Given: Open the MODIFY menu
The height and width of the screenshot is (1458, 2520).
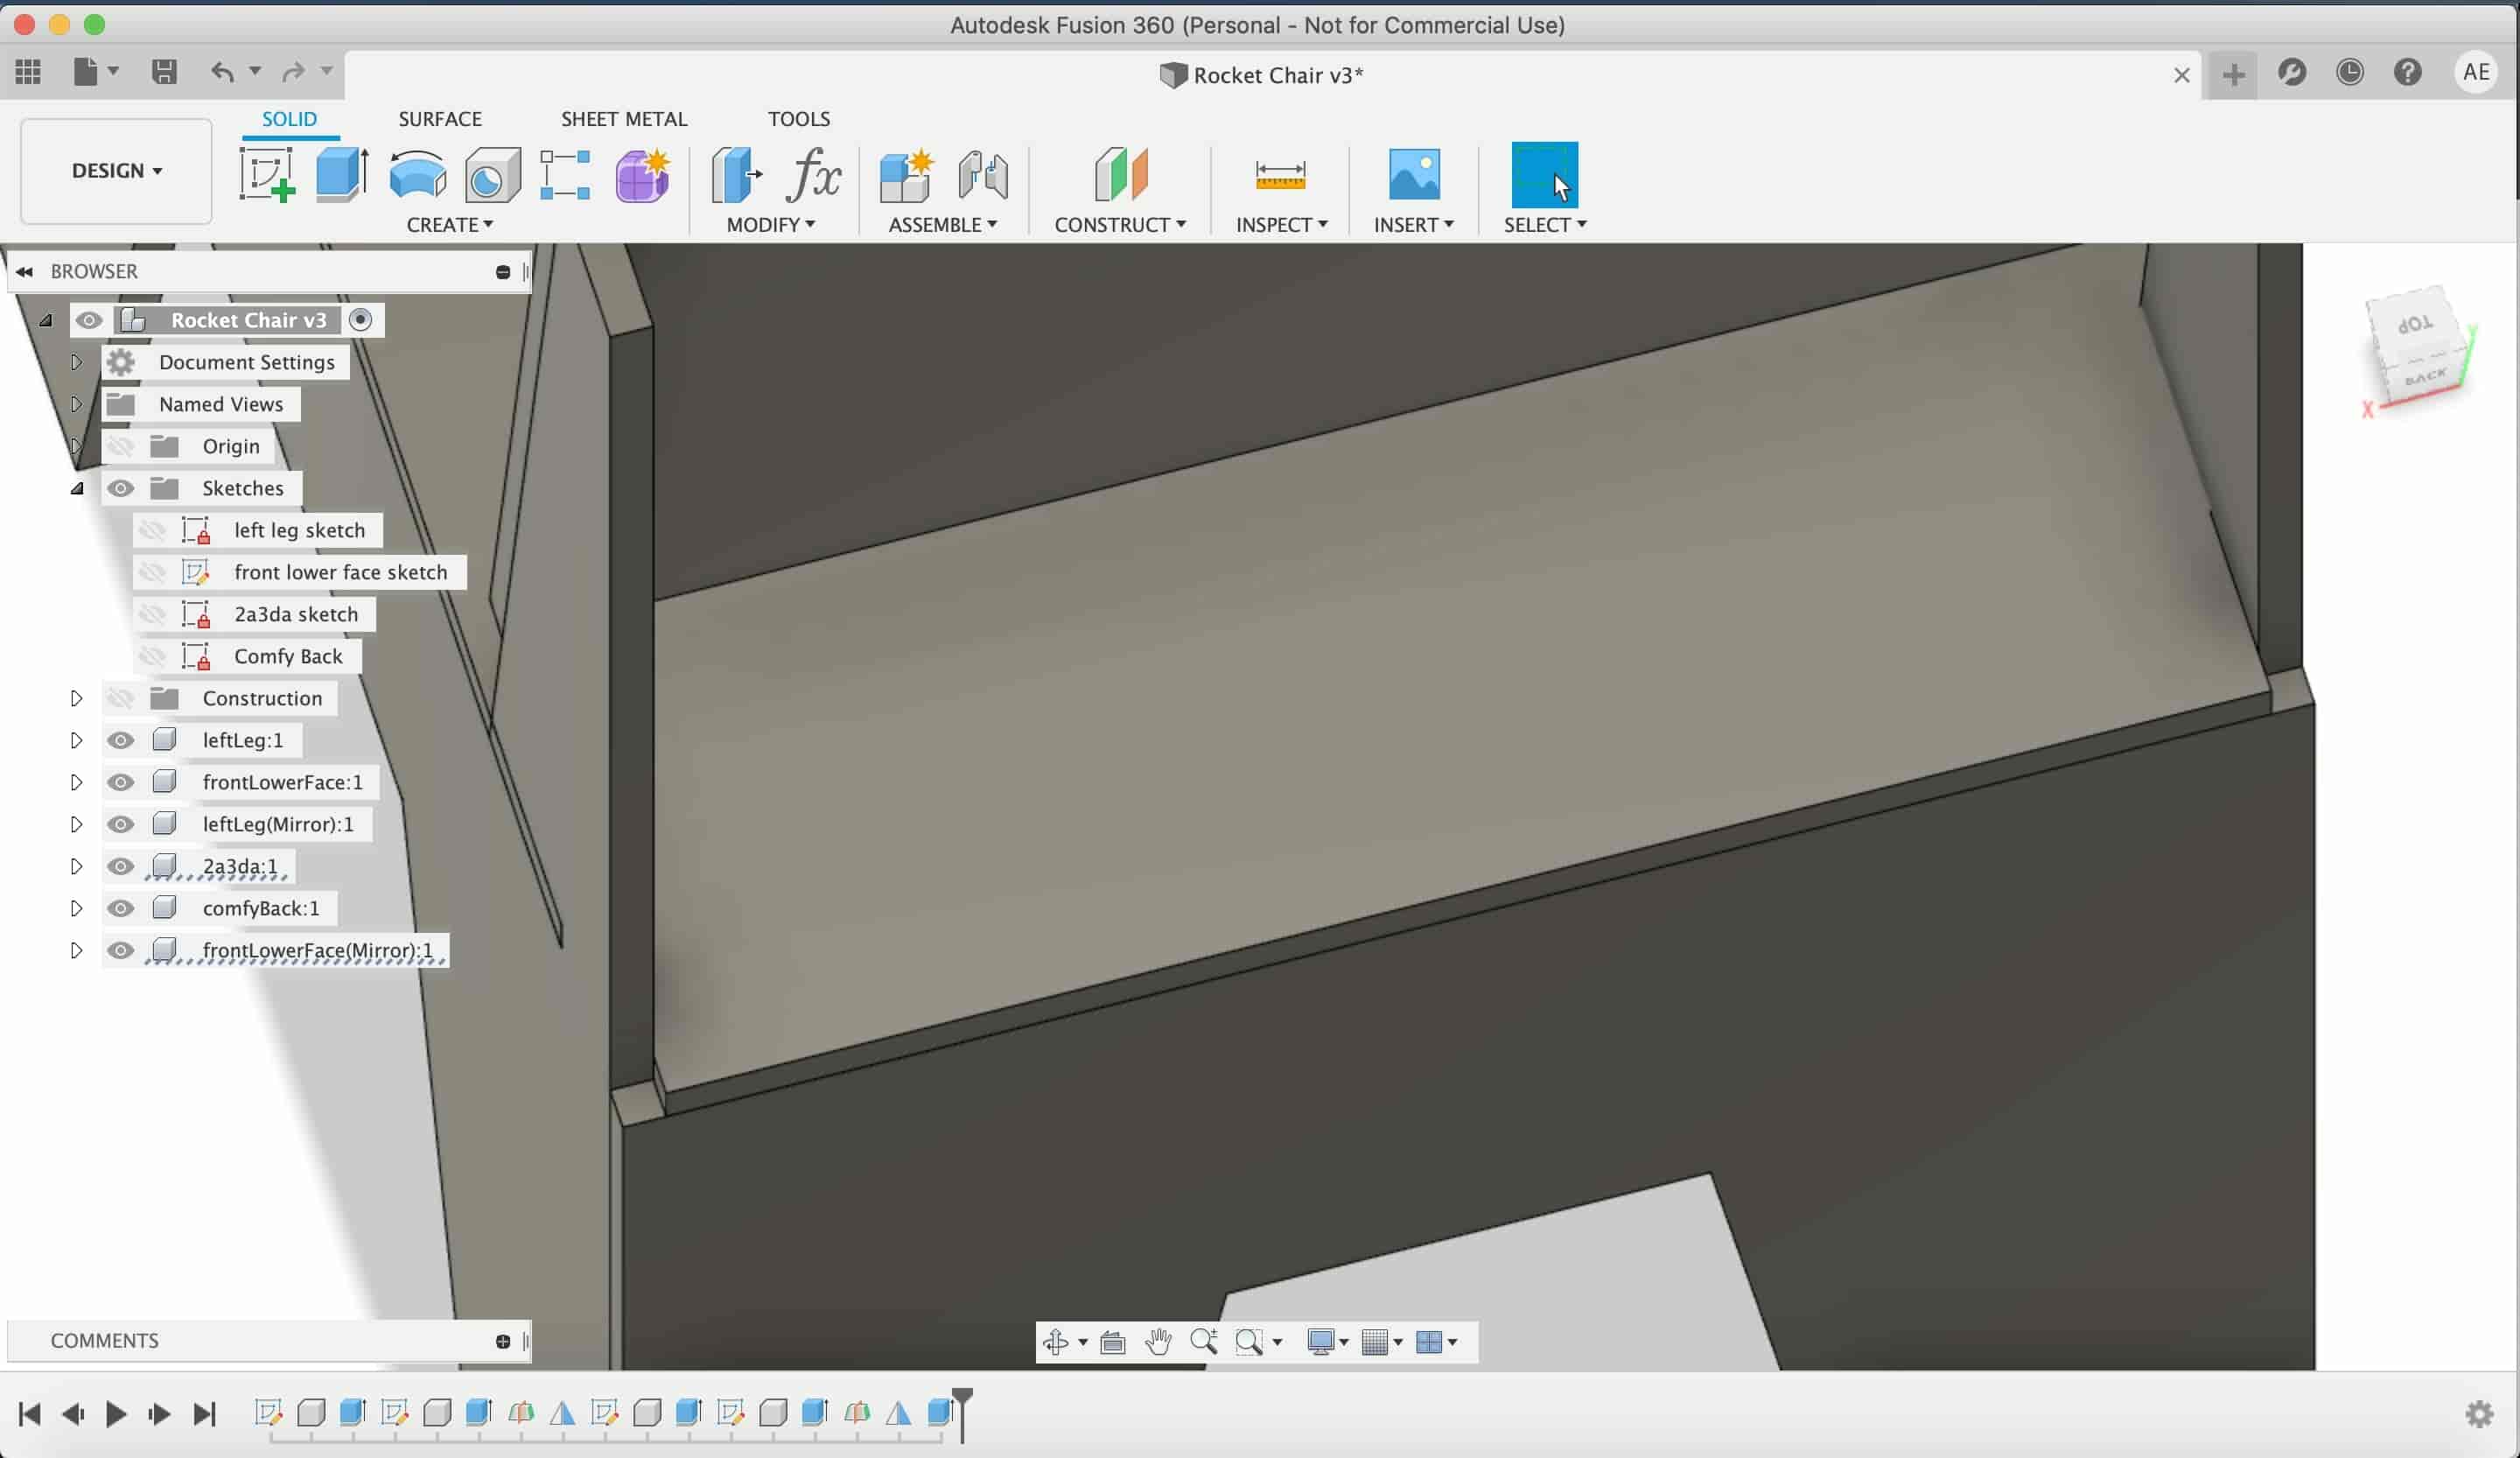Looking at the screenshot, I should pos(770,225).
